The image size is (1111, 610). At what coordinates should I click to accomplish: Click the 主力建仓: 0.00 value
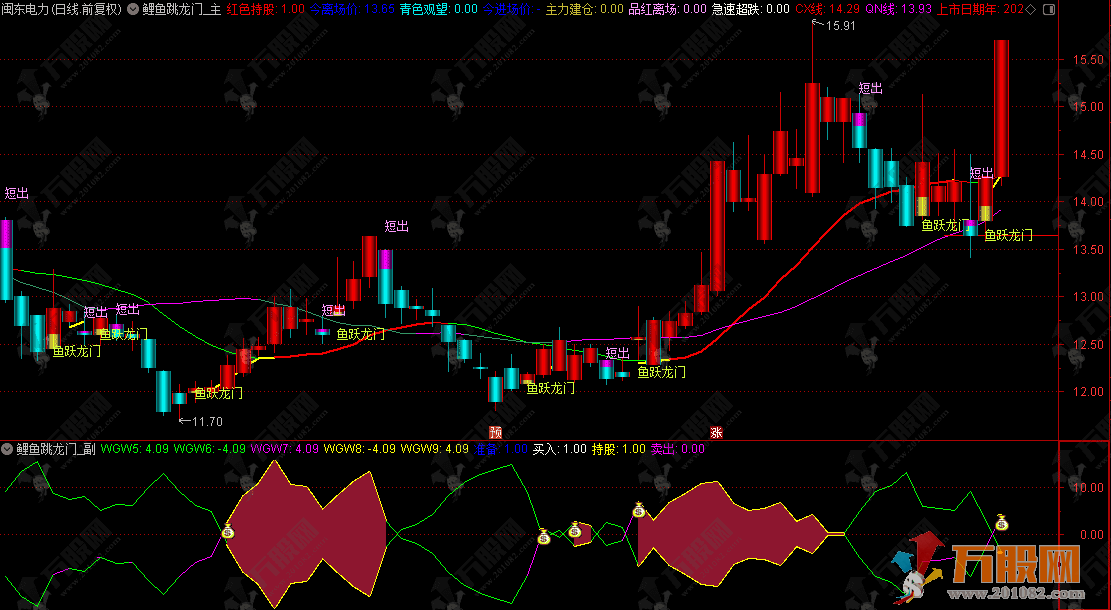[x=585, y=9]
